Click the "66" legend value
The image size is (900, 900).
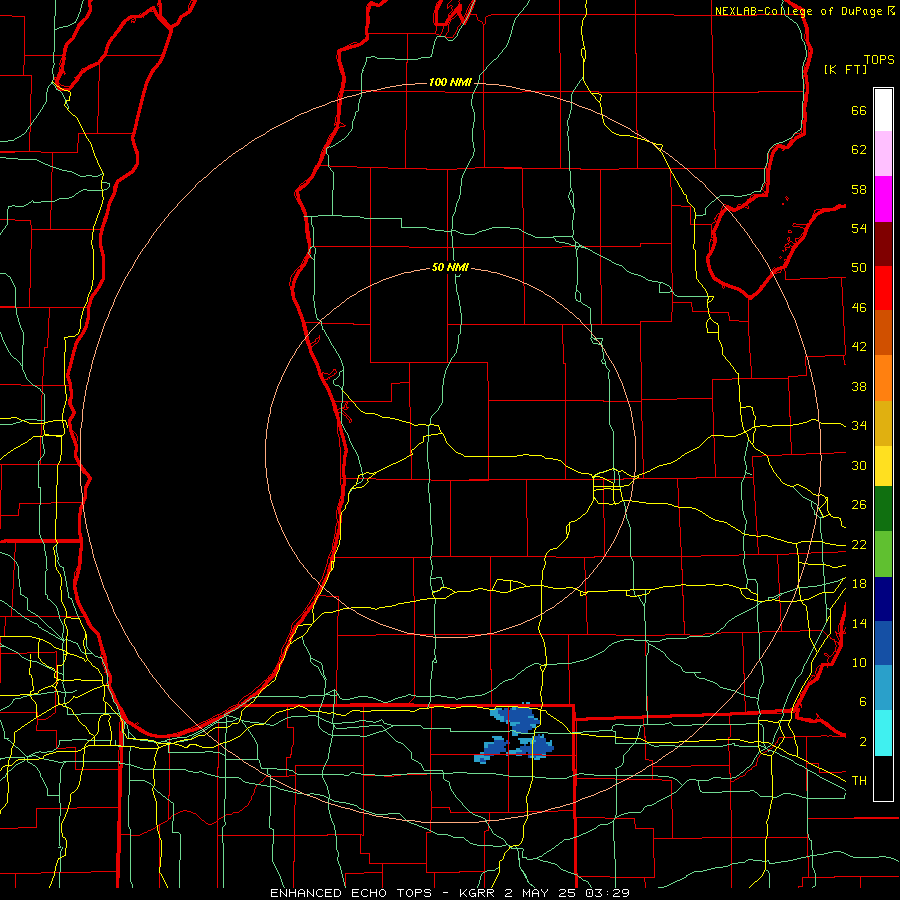[859, 110]
